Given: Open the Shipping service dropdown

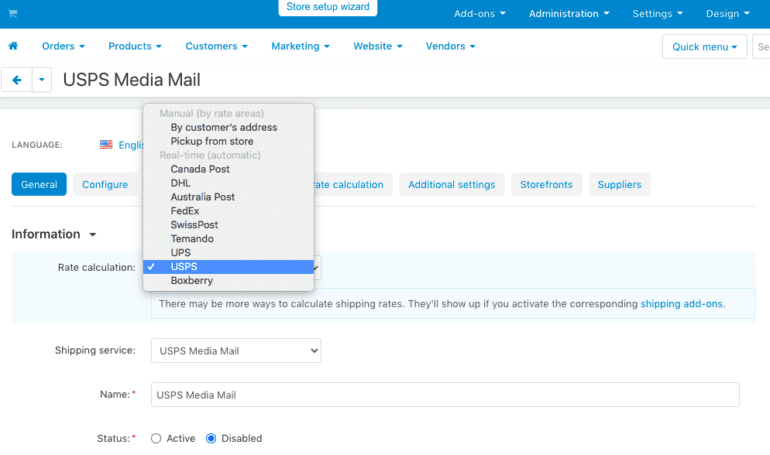Looking at the screenshot, I should pos(236,350).
